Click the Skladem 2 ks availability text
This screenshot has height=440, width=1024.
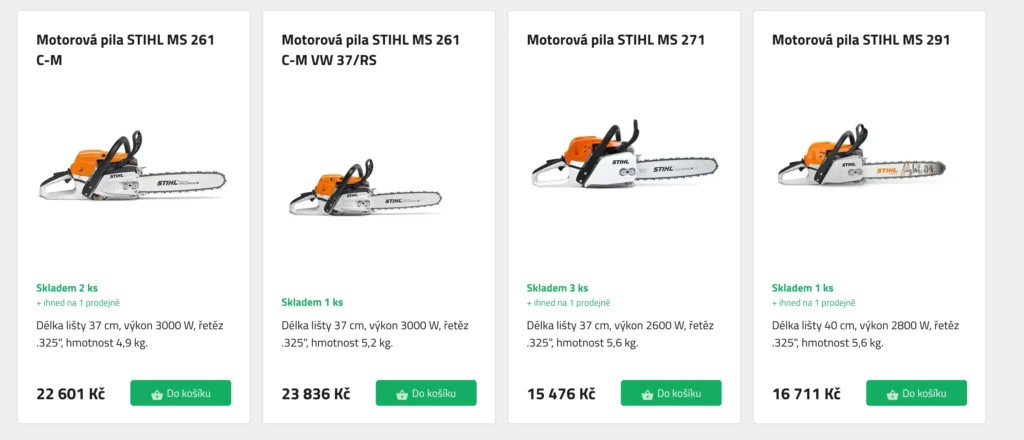[67, 288]
